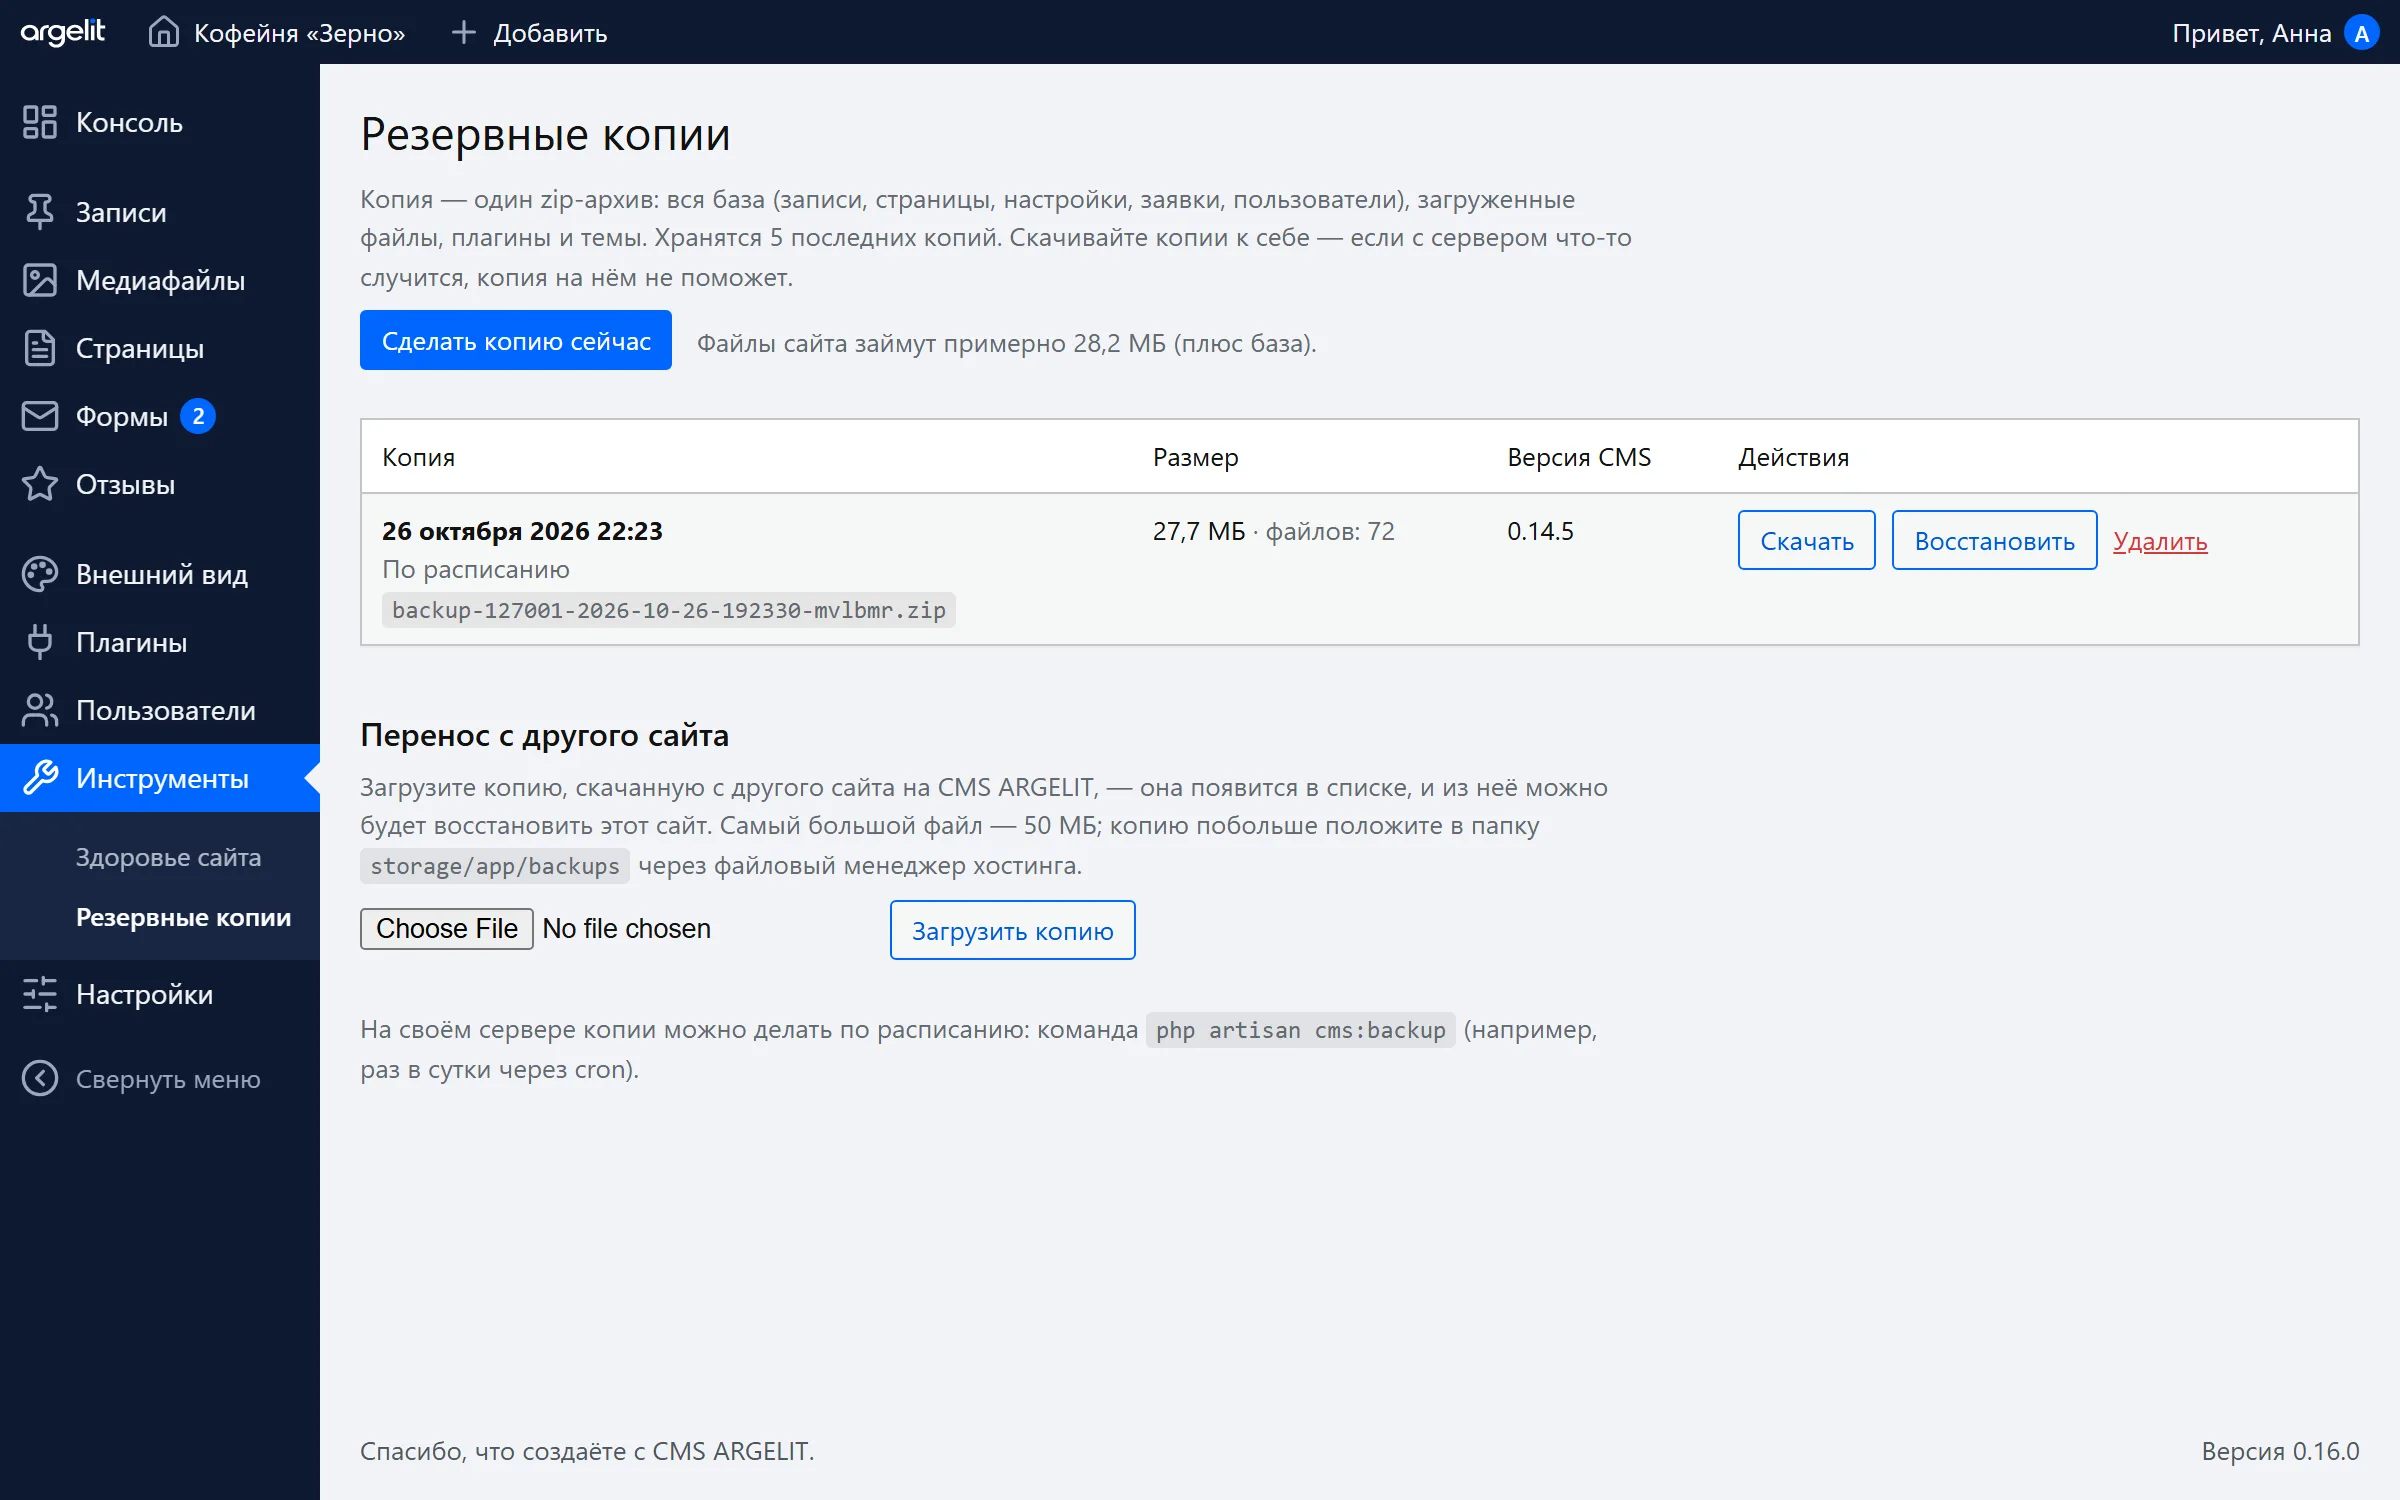Open Здоровье сайта submenu item
Viewport: 2400px width, 1500px height.
168,857
